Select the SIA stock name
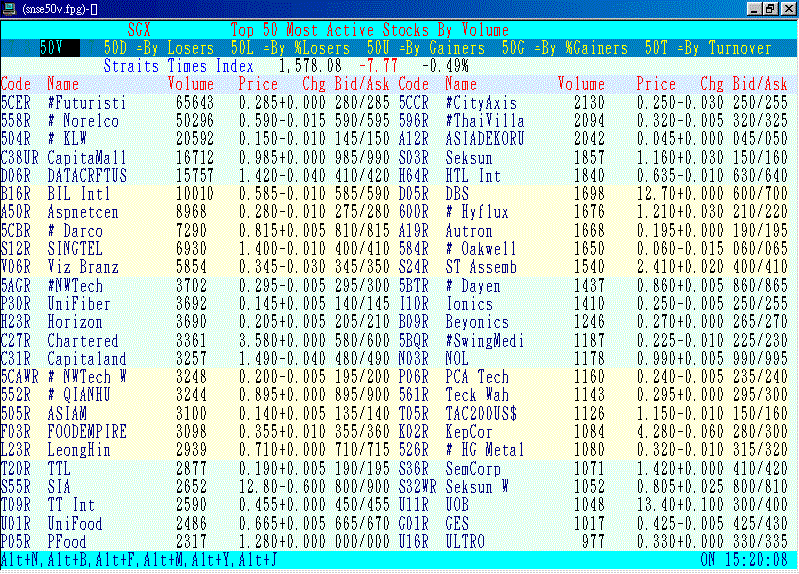This screenshot has width=799, height=574. pyautogui.click(x=59, y=487)
